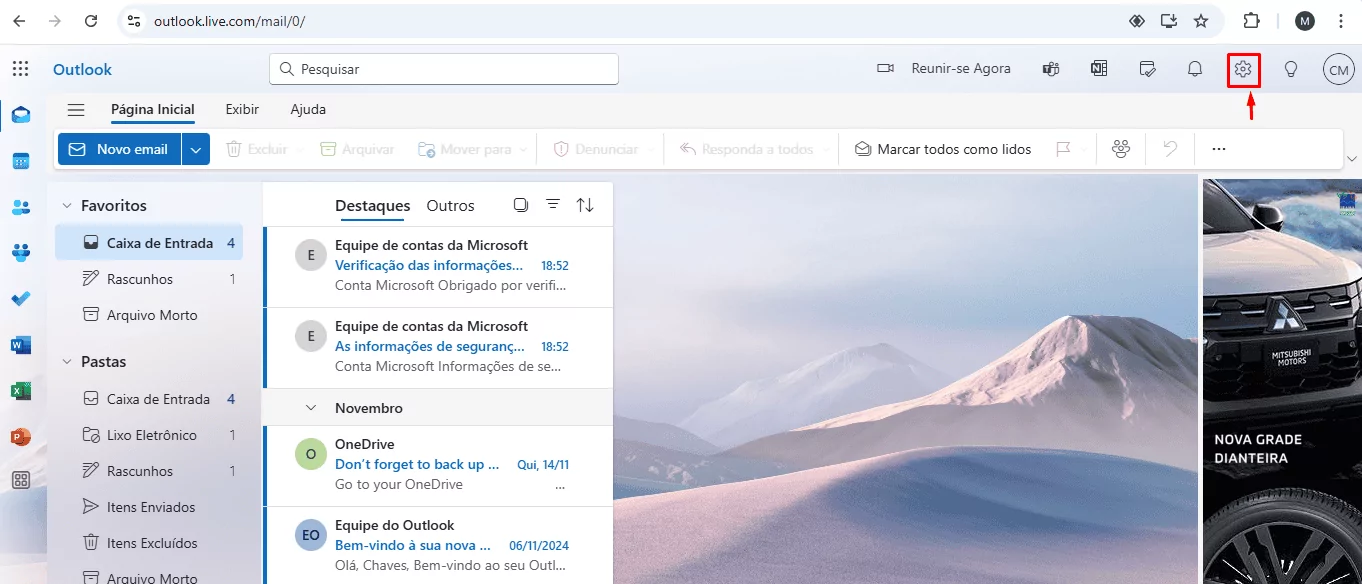
Task: Switch to the Página Inicial tab
Action: click(153, 110)
